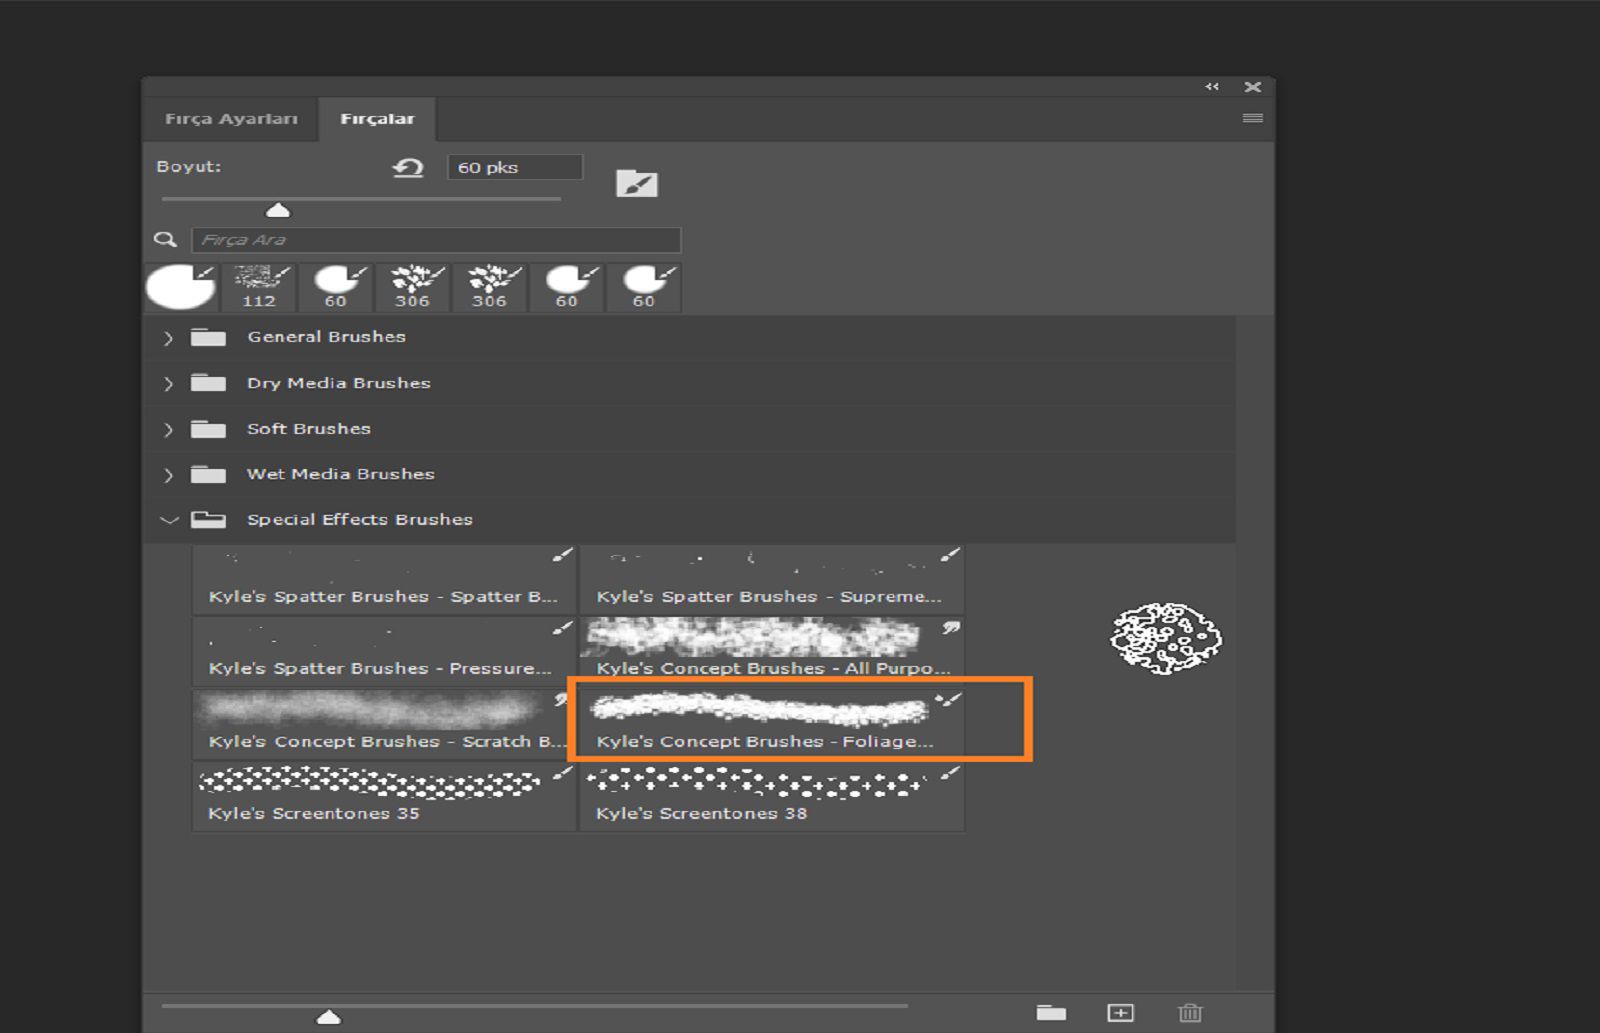The width and height of the screenshot is (1600, 1033).
Task: Click the Wet Media Brushes folder icon
Action: [208, 474]
